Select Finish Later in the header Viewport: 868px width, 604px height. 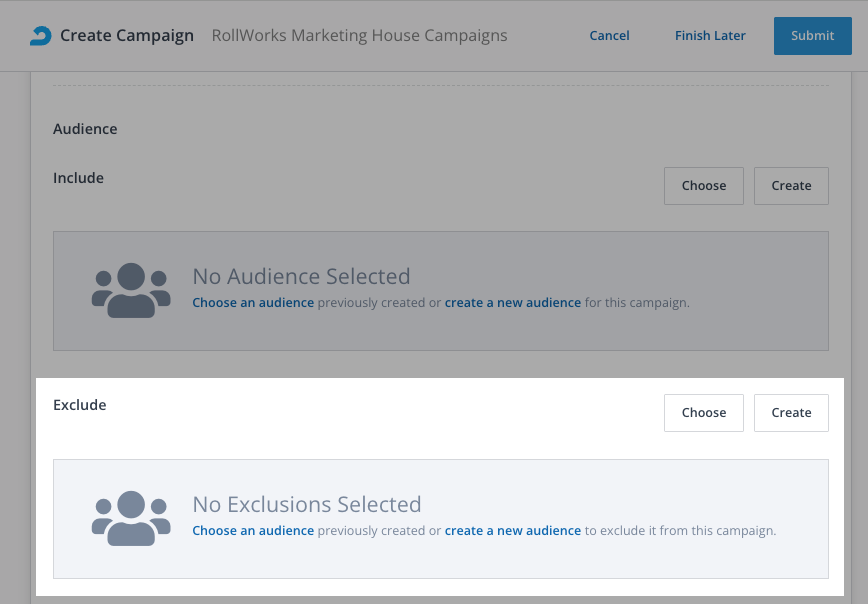point(710,36)
